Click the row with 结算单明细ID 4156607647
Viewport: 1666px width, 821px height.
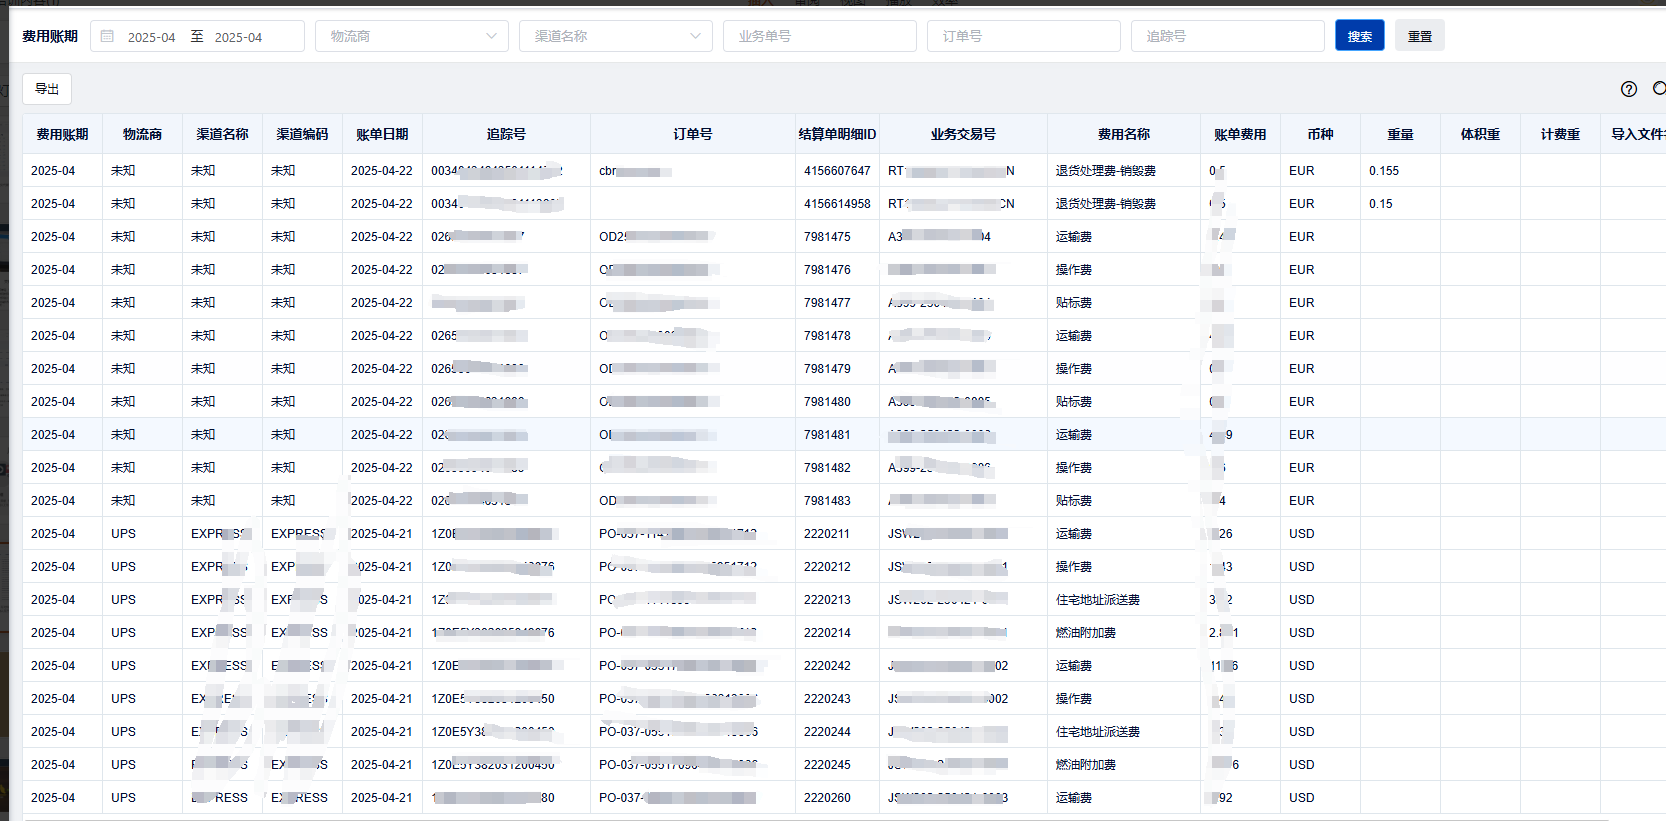tap(837, 171)
